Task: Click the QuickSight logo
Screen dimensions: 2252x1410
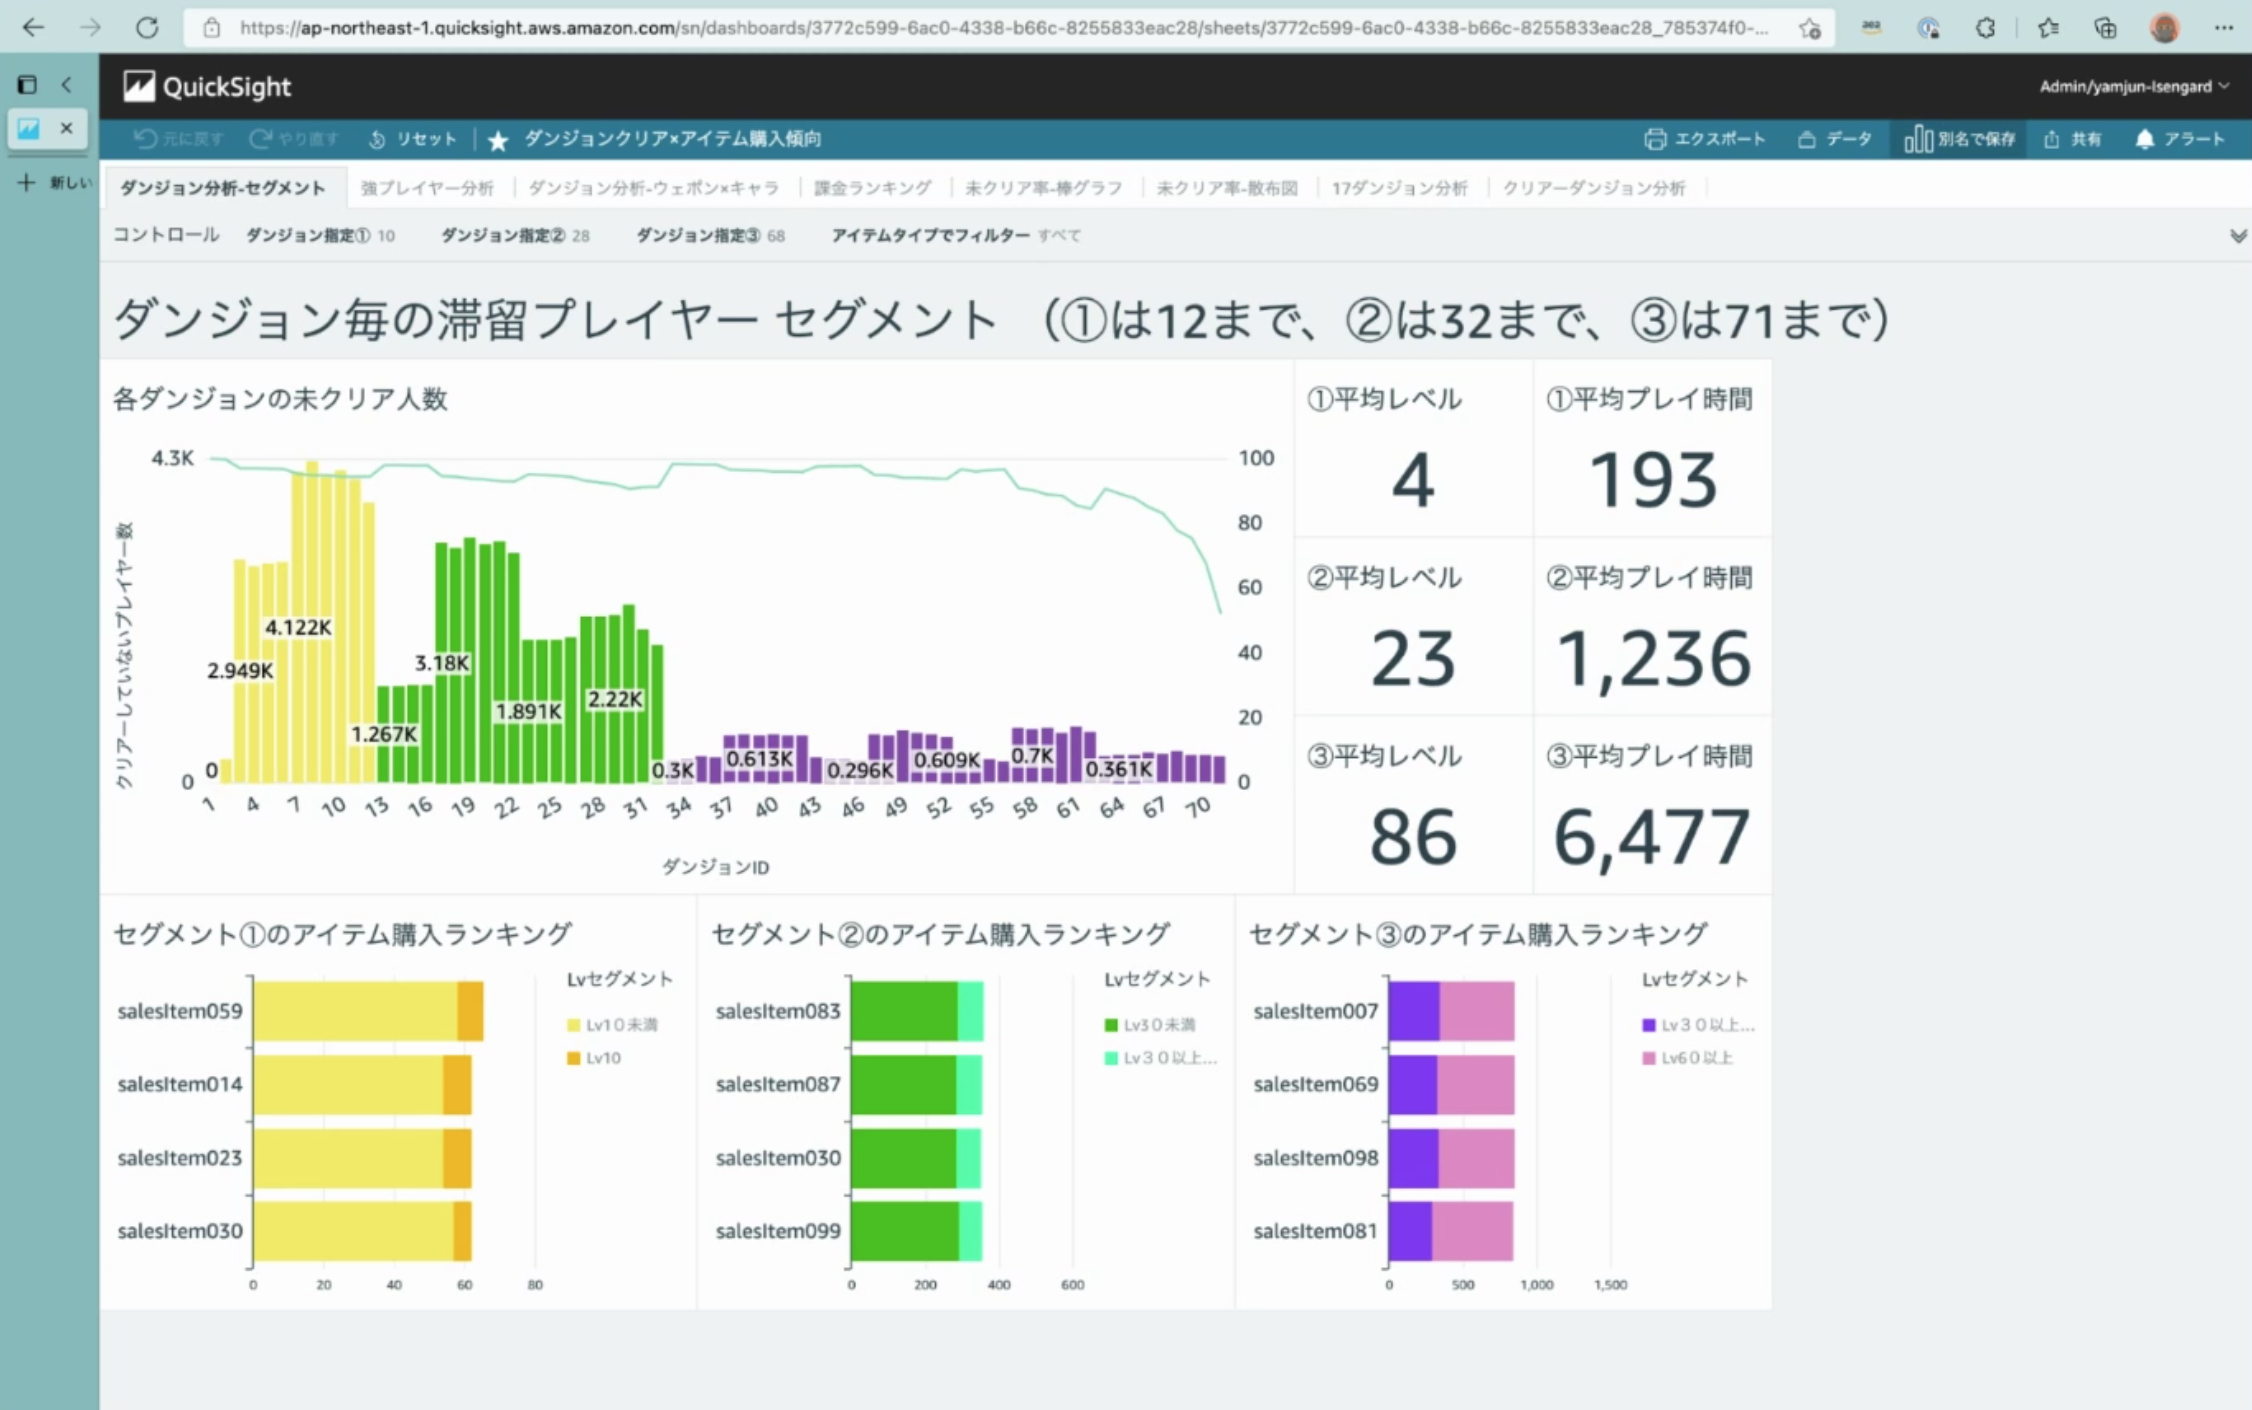Action: (139, 87)
